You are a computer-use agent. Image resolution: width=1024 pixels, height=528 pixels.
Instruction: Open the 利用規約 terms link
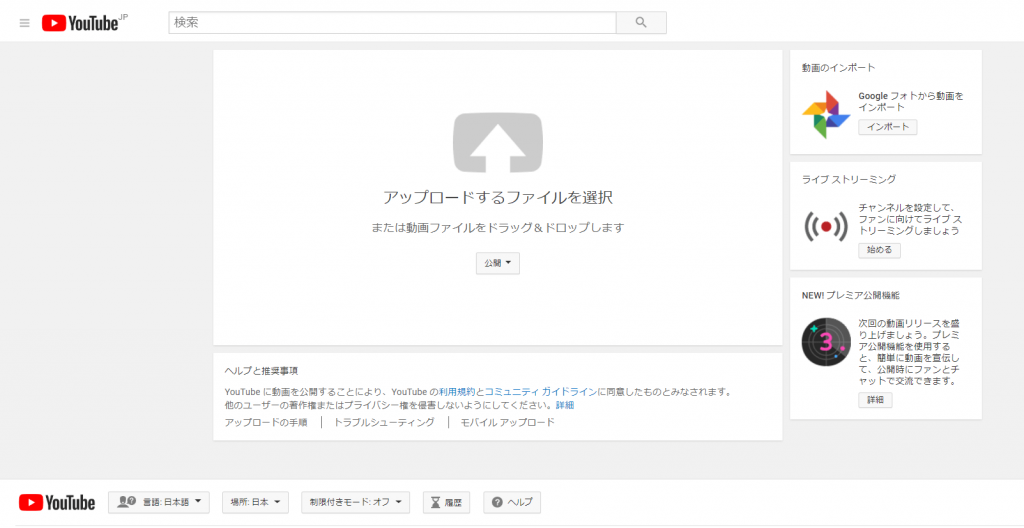click(456, 392)
